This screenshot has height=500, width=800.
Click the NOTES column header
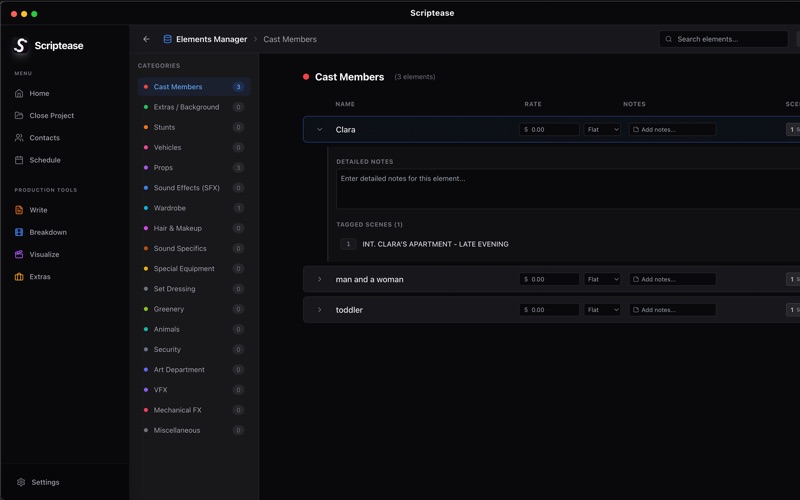click(x=634, y=104)
